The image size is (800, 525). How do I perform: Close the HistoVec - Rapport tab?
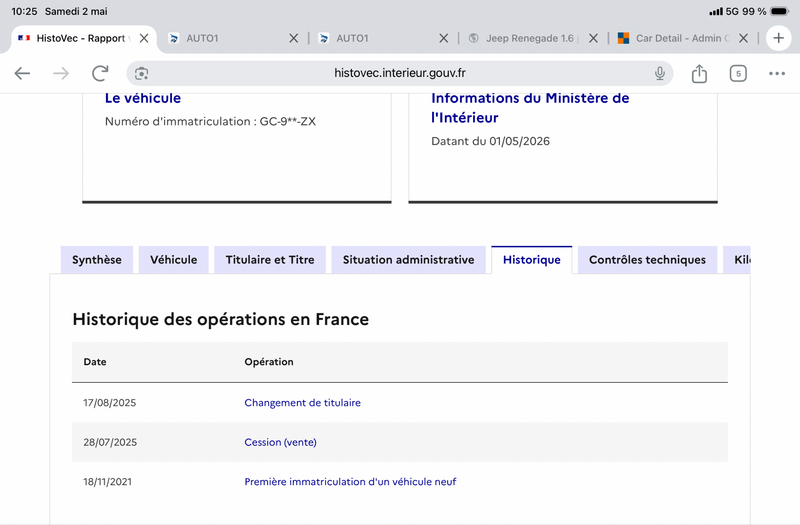coord(144,38)
